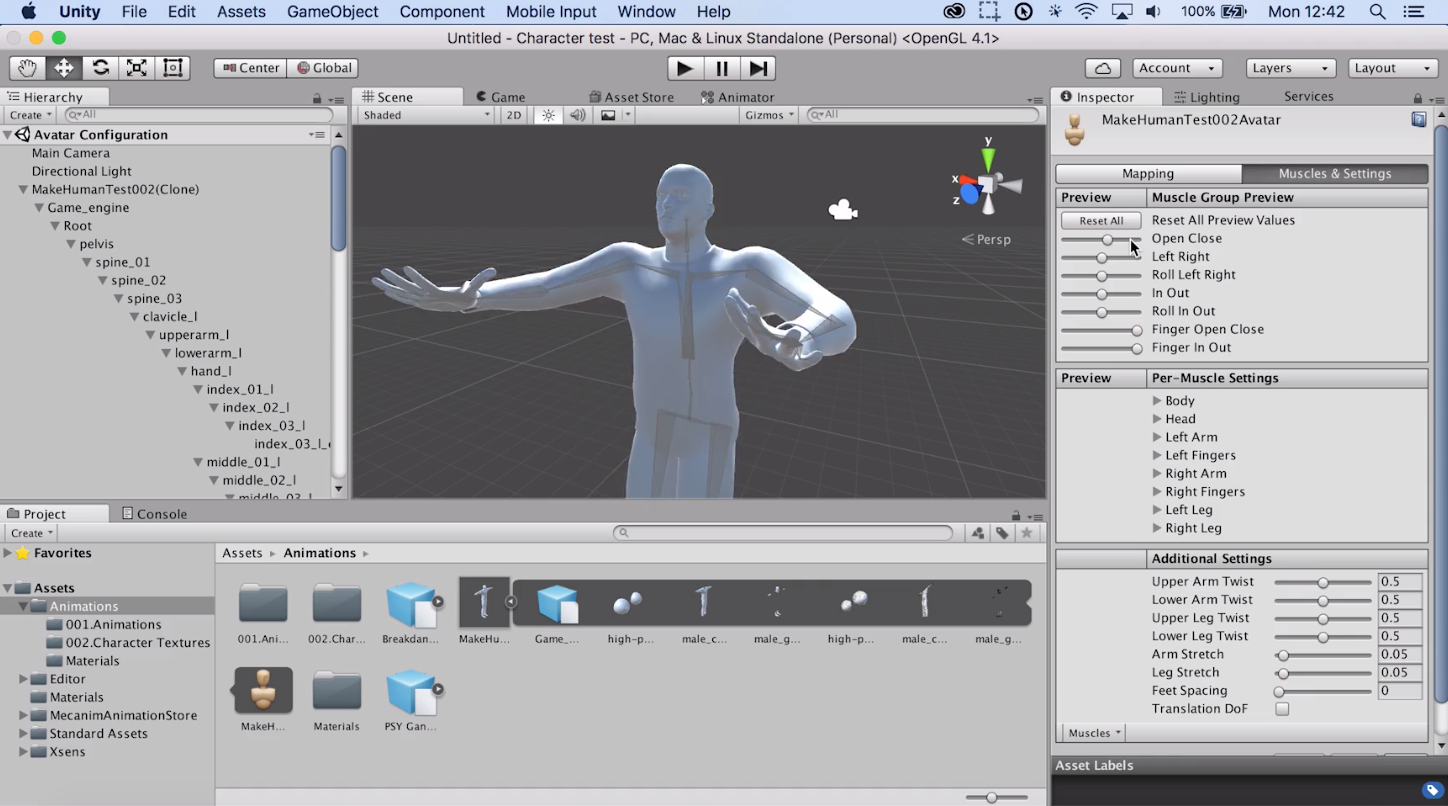Open the GameObject menu

click(x=332, y=12)
